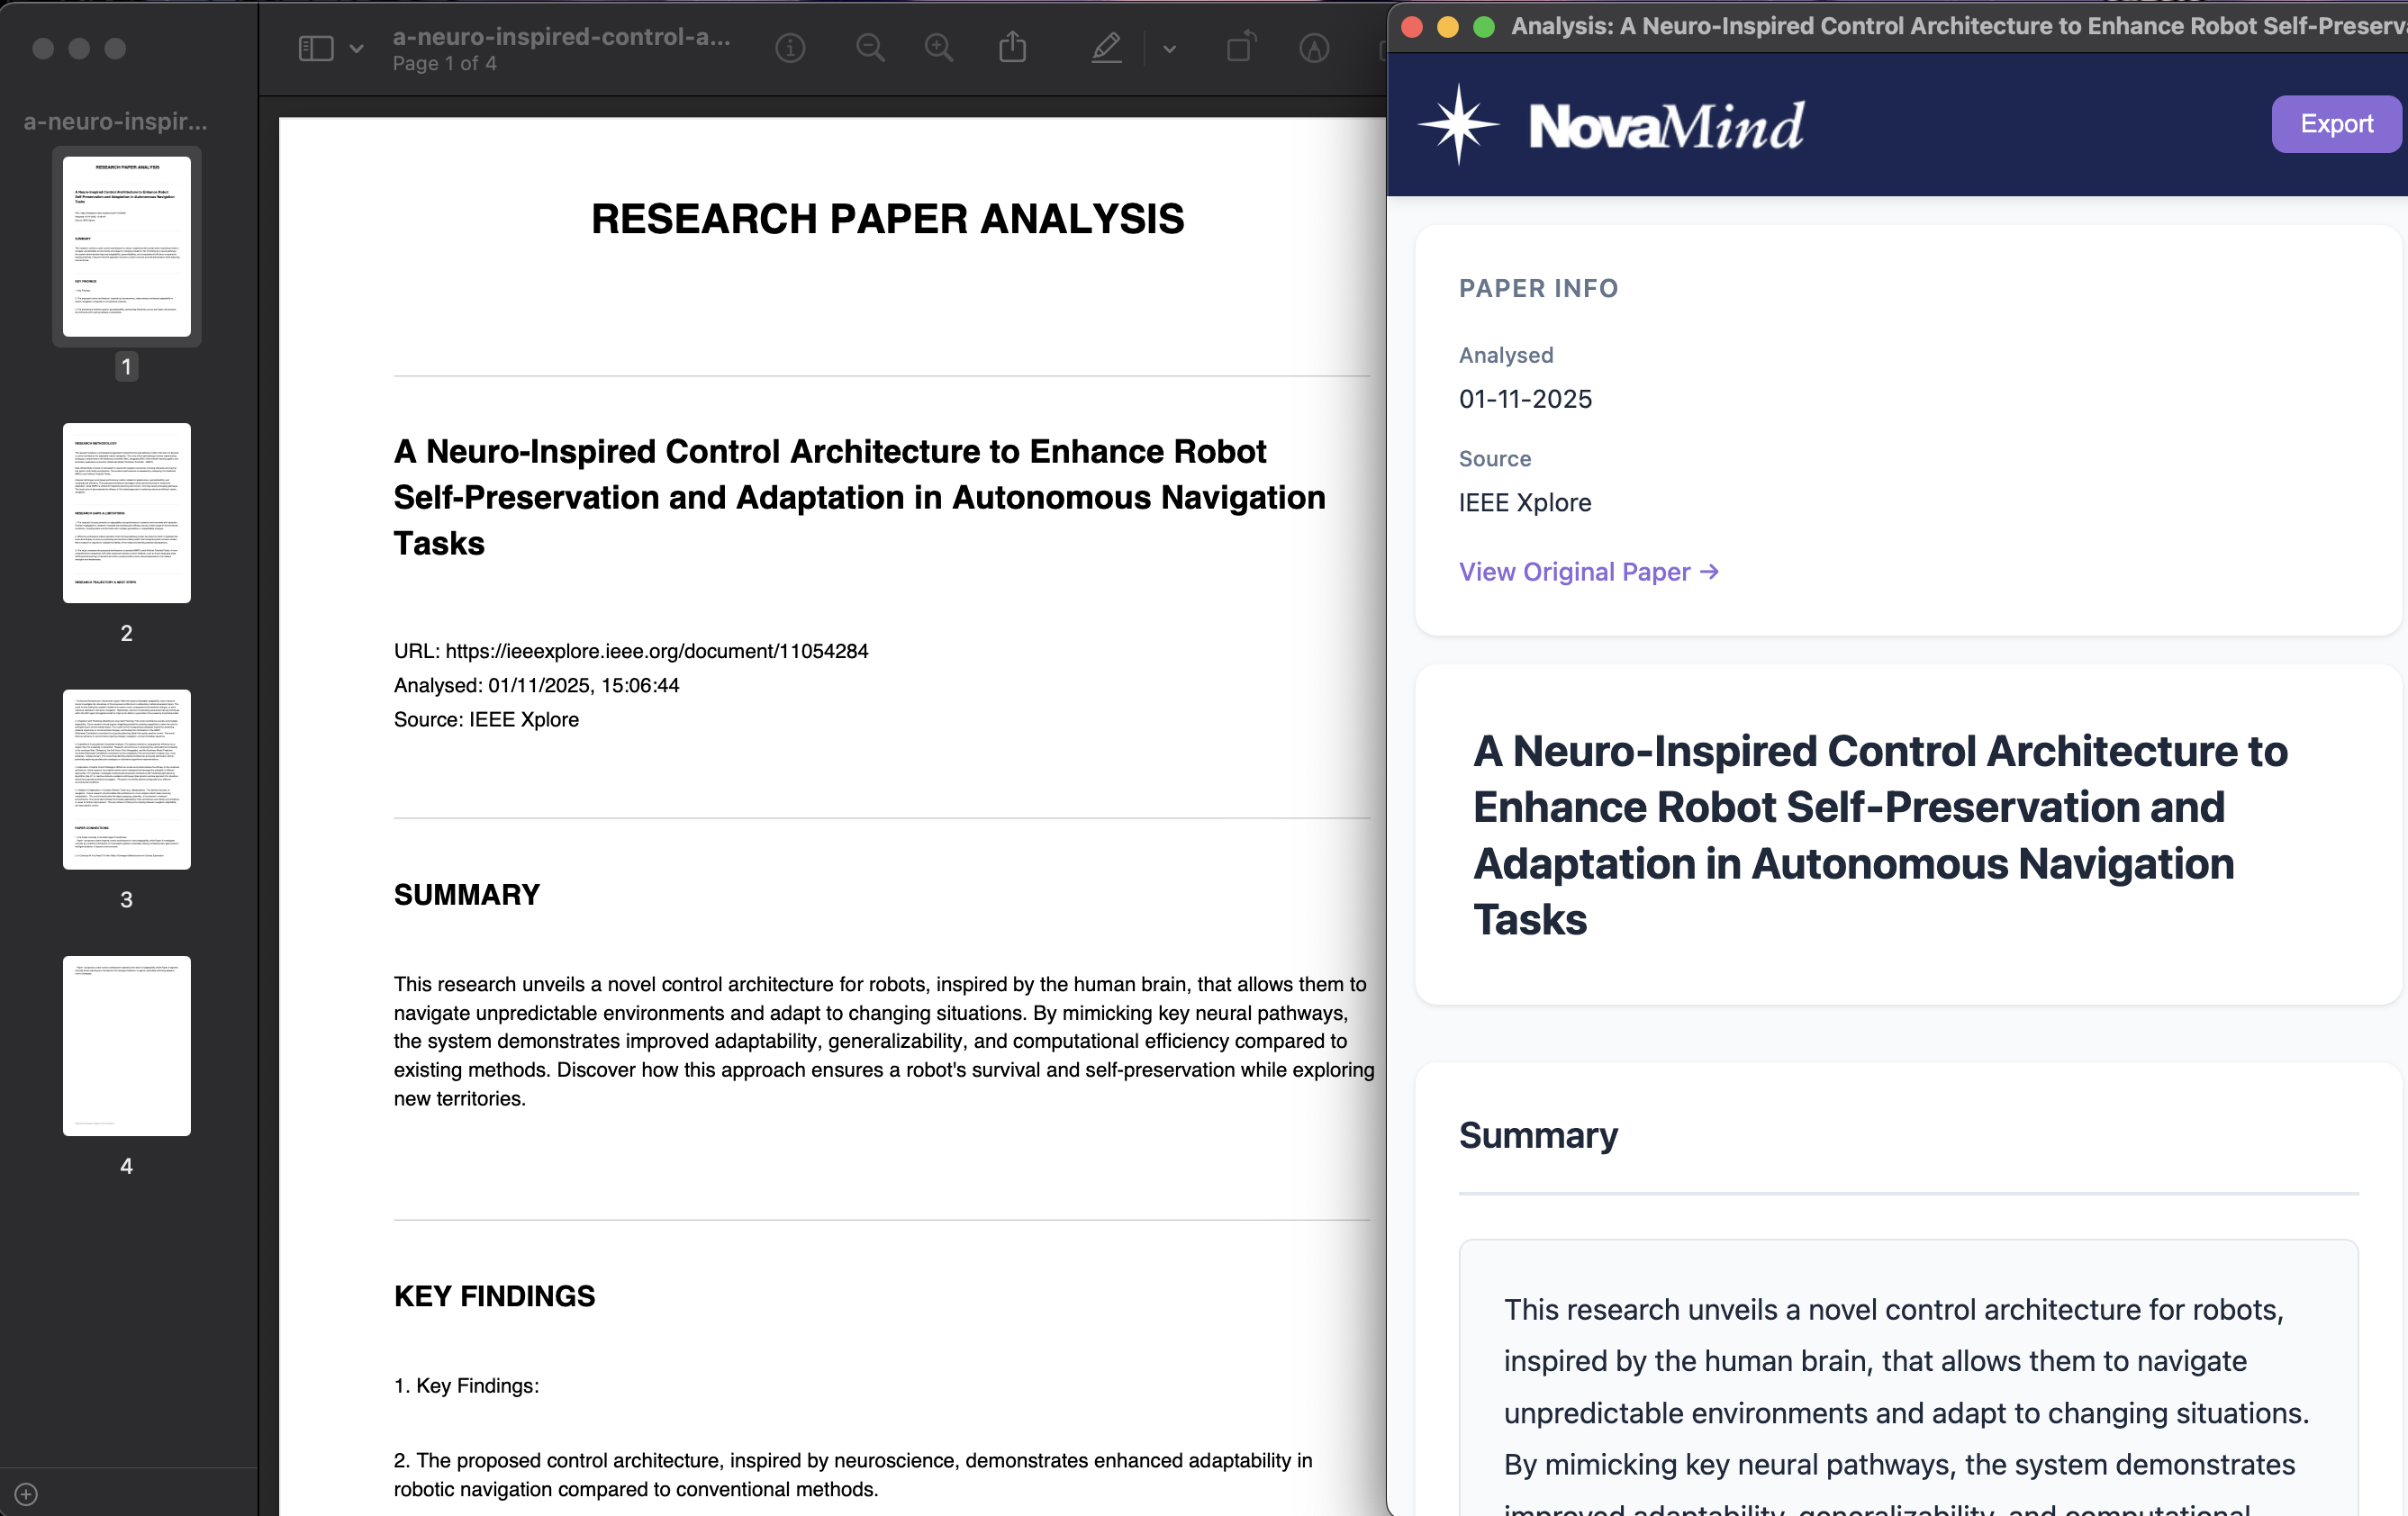
Task: Open the sidebar view options chevron
Action: [x=357, y=48]
